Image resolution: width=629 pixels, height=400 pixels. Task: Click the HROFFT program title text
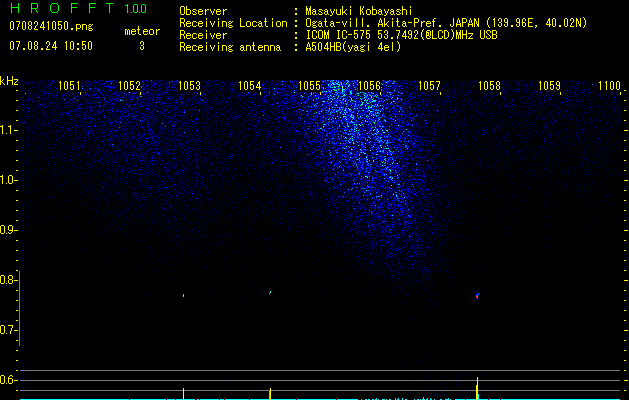[62, 8]
